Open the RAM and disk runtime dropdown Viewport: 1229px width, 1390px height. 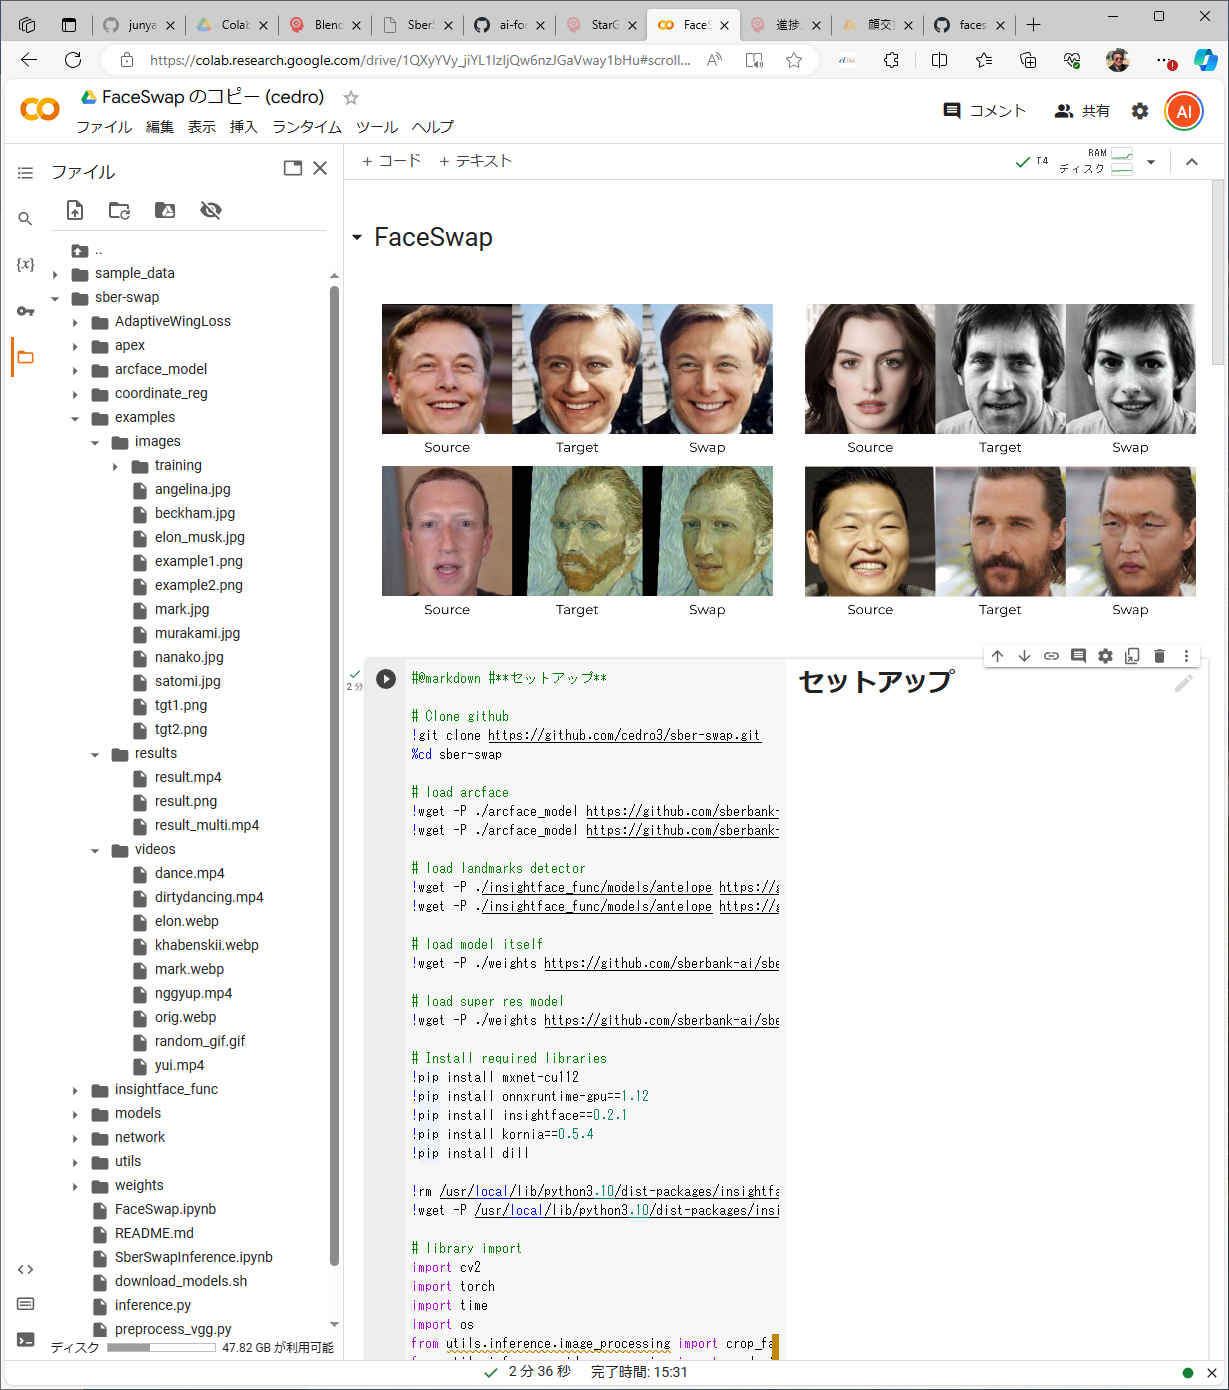[x=1151, y=162]
